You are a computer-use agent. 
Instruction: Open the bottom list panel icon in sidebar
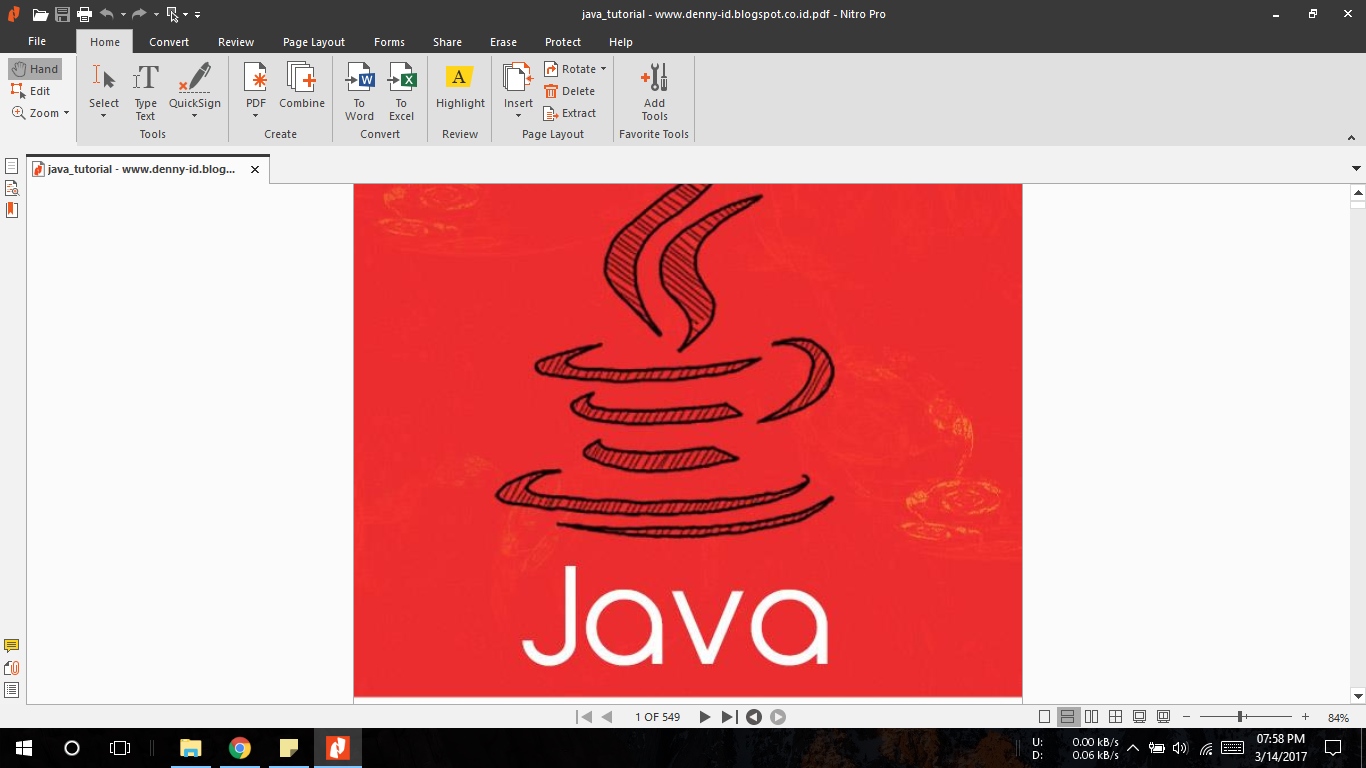point(12,690)
